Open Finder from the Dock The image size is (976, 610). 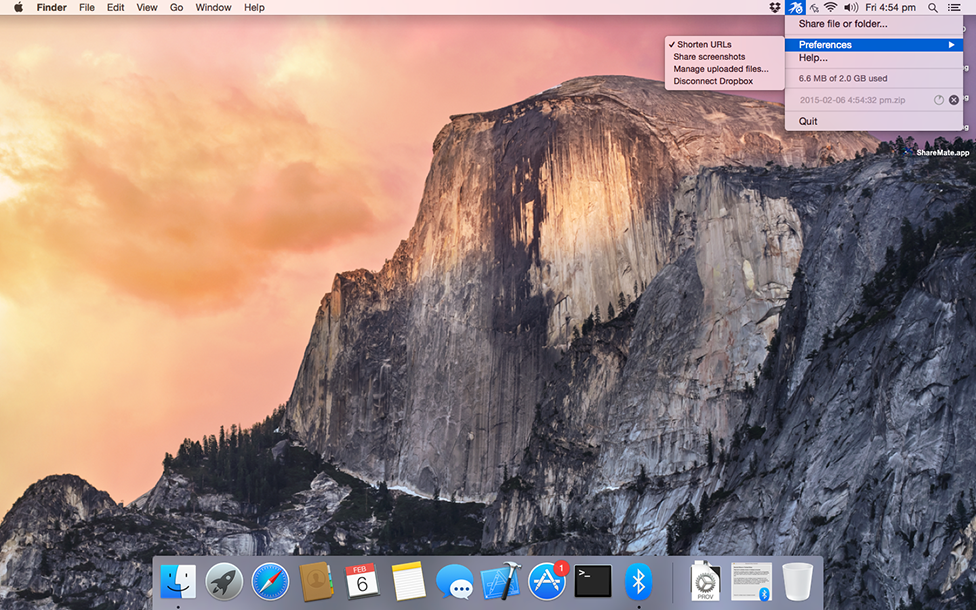(x=178, y=581)
